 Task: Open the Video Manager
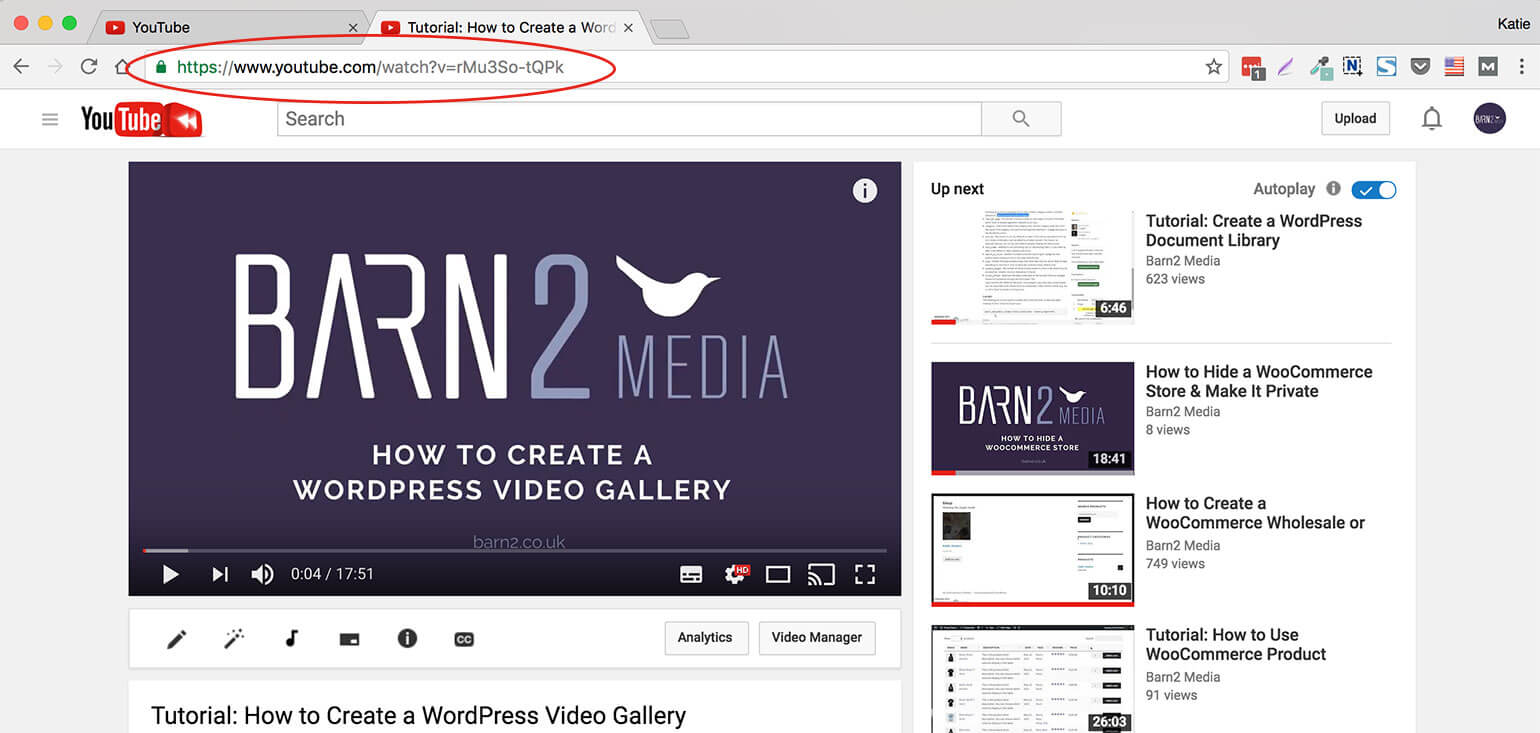click(816, 637)
